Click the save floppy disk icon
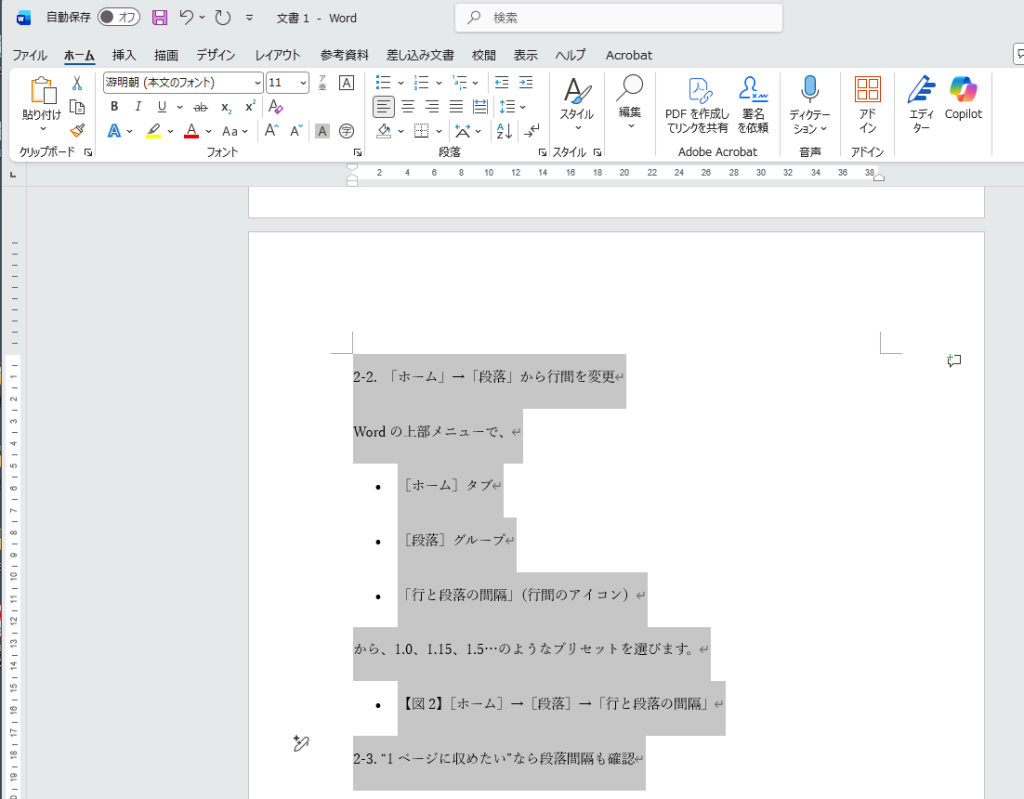Image resolution: width=1024 pixels, height=799 pixels. 159,18
